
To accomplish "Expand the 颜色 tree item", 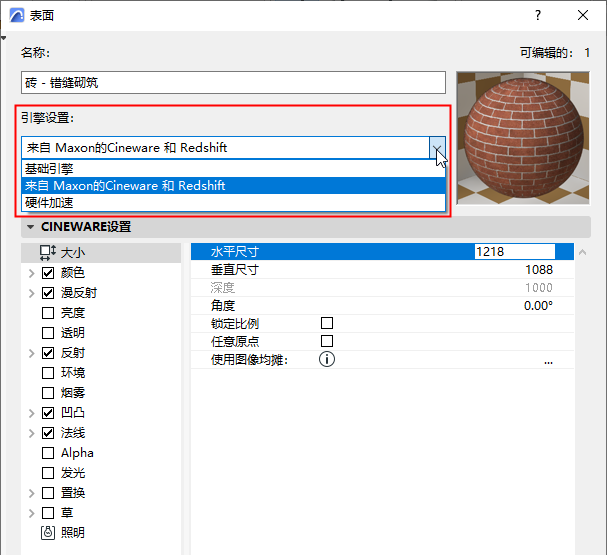I will [x=32, y=273].
